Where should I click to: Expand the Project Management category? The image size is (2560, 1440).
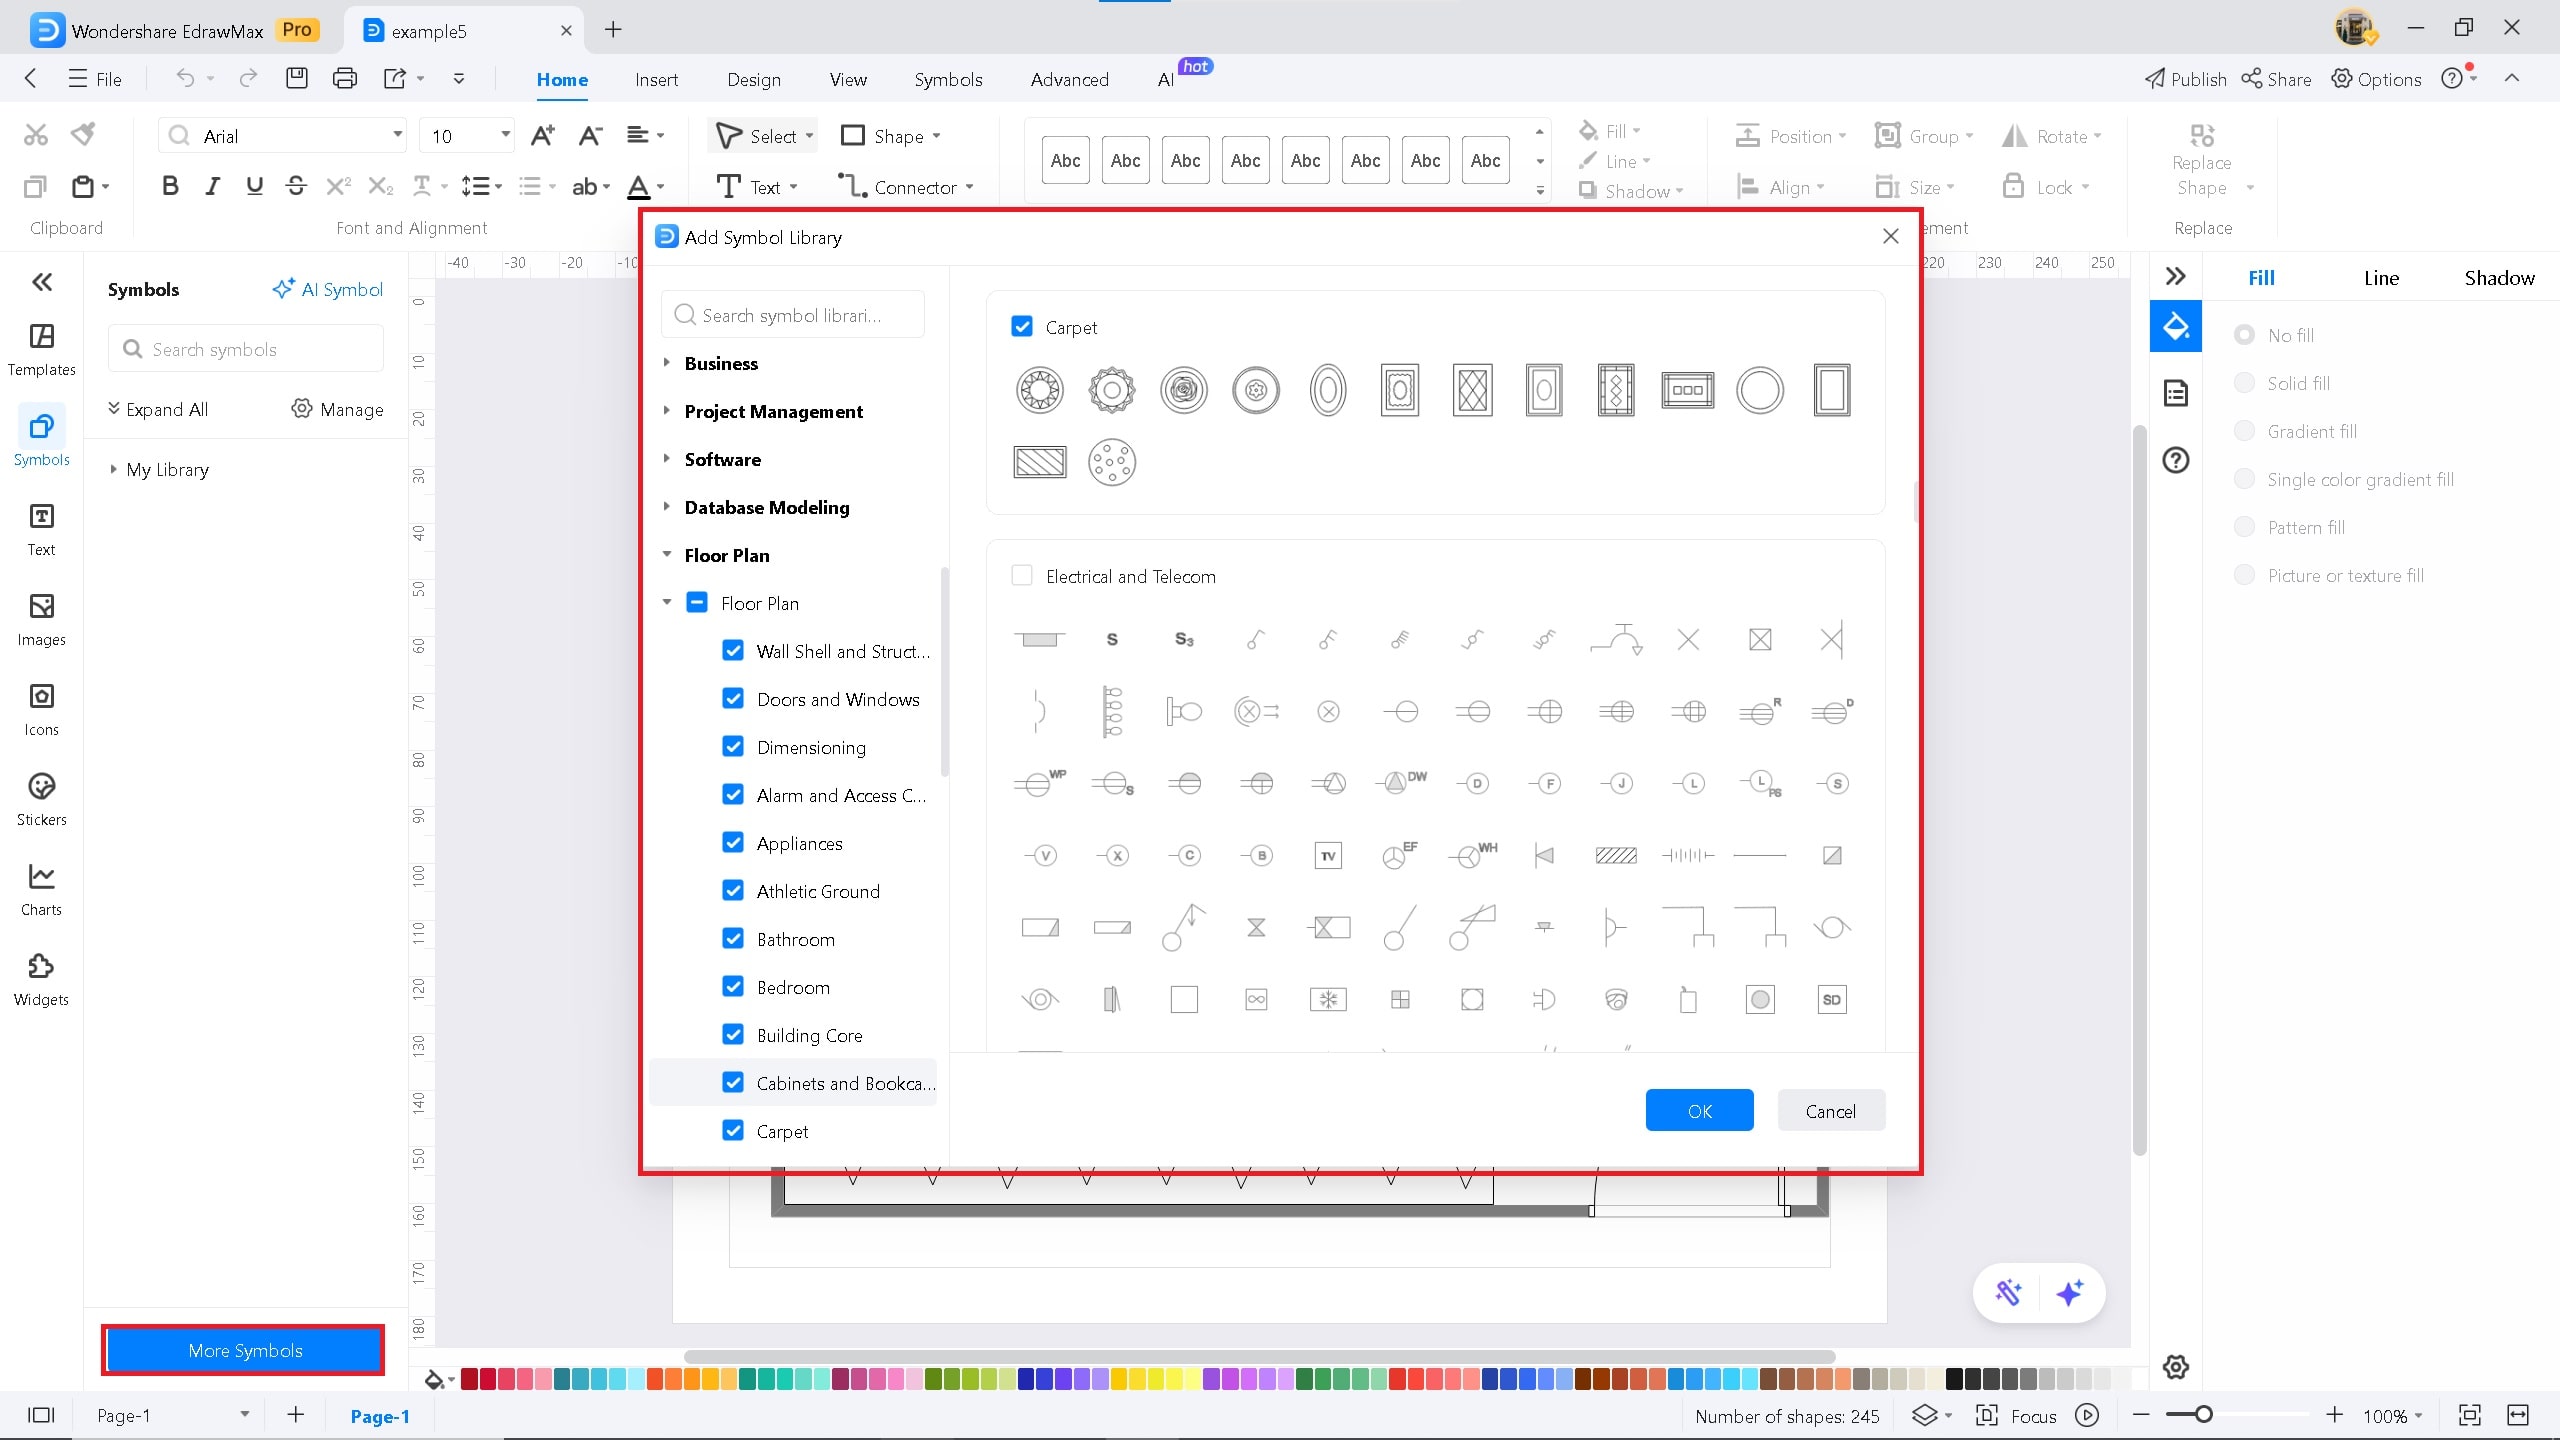pyautogui.click(x=667, y=411)
